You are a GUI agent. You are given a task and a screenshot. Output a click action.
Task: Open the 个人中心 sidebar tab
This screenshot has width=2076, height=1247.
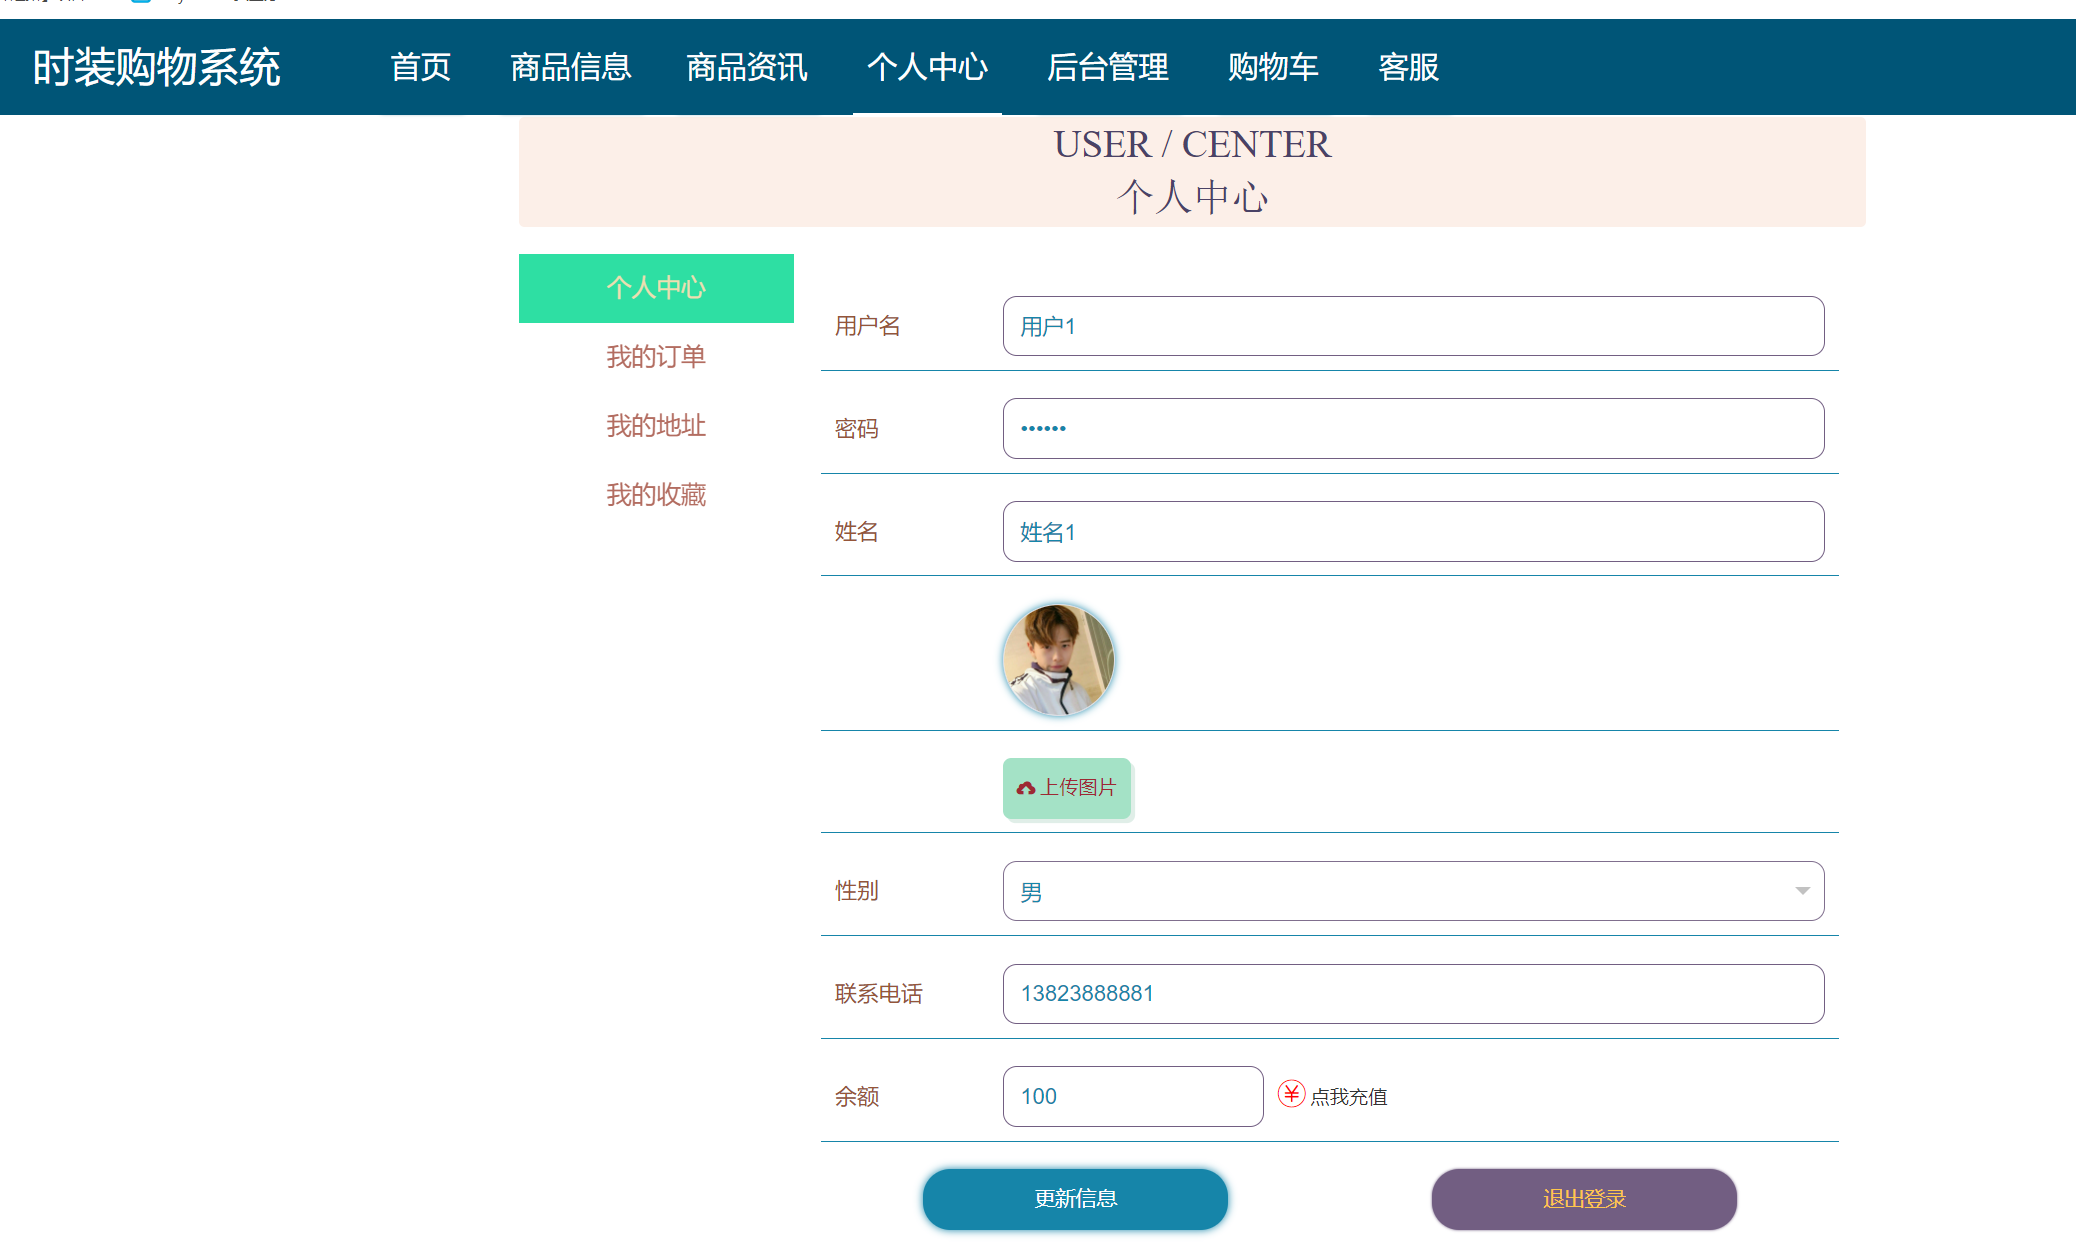coord(655,288)
